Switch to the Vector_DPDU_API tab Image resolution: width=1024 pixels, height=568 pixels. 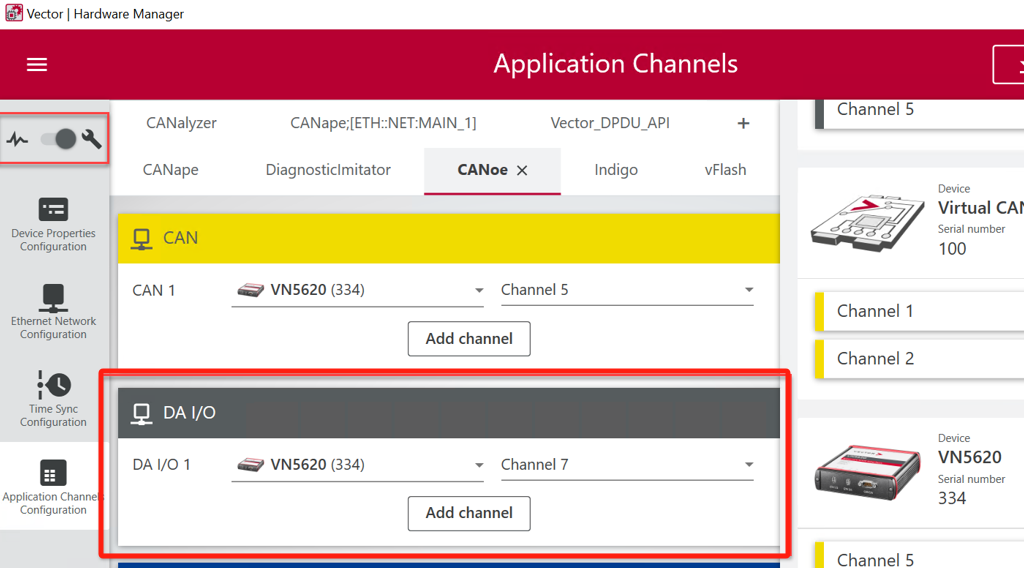coord(610,123)
